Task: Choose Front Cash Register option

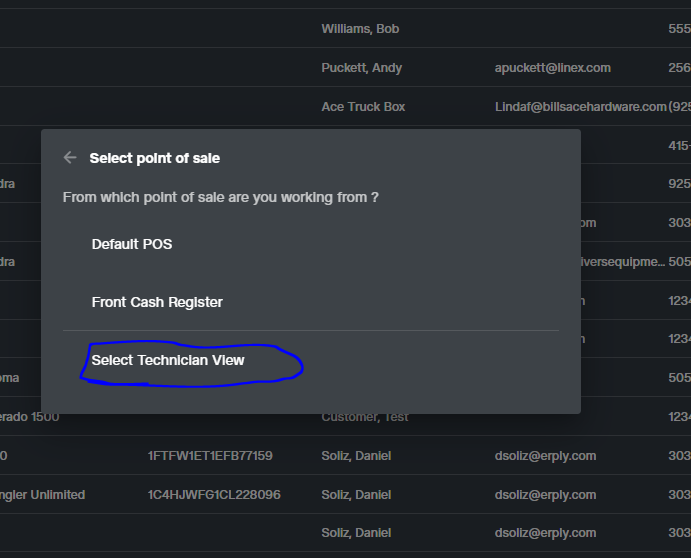Action: (157, 302)
